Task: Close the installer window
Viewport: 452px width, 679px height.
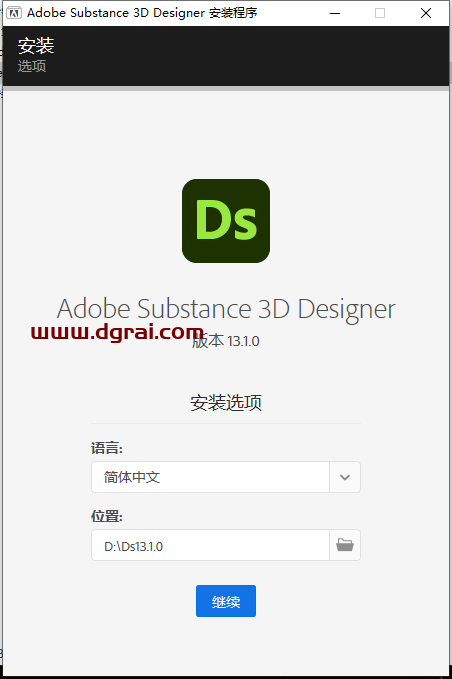Action: (x=426, y=13)
